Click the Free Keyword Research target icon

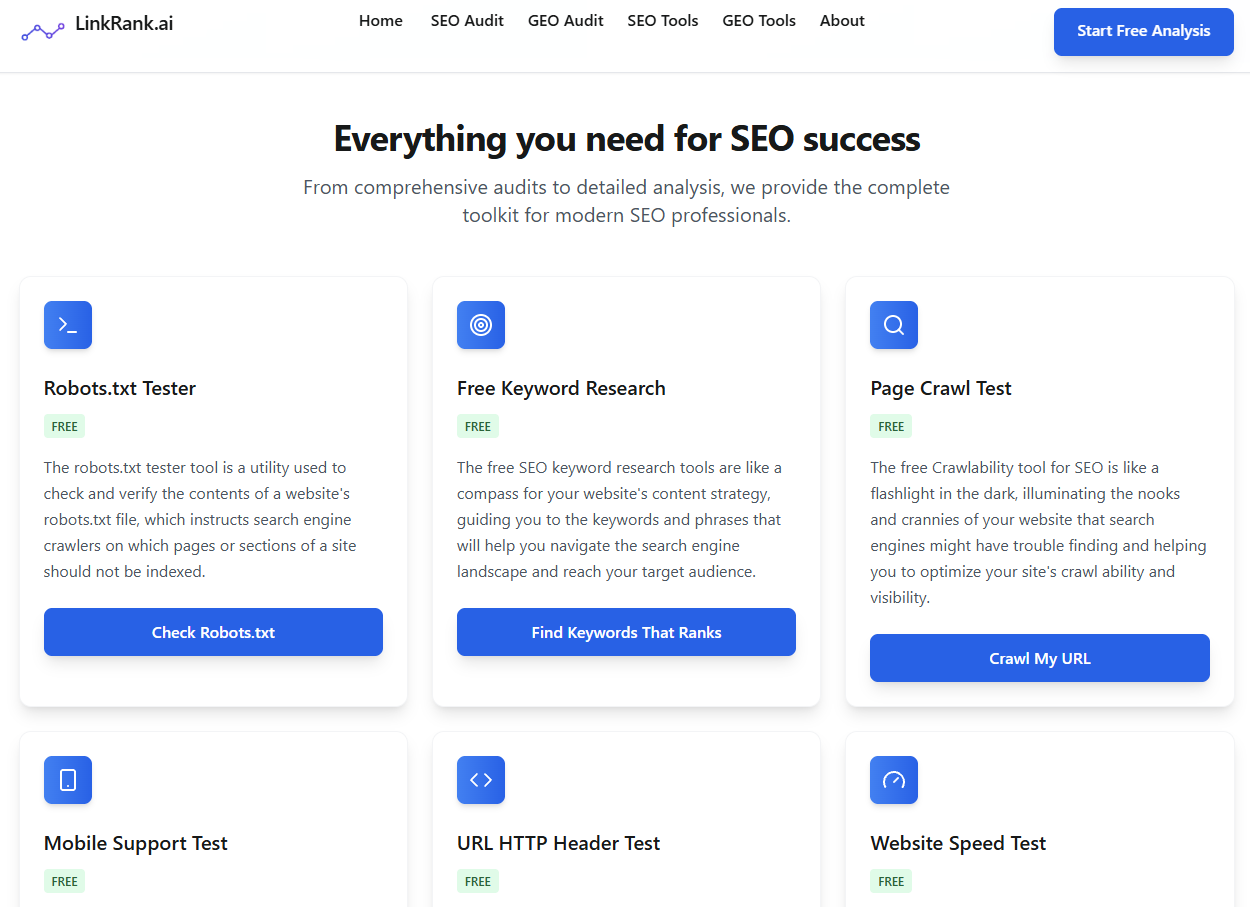pos(481,325)
